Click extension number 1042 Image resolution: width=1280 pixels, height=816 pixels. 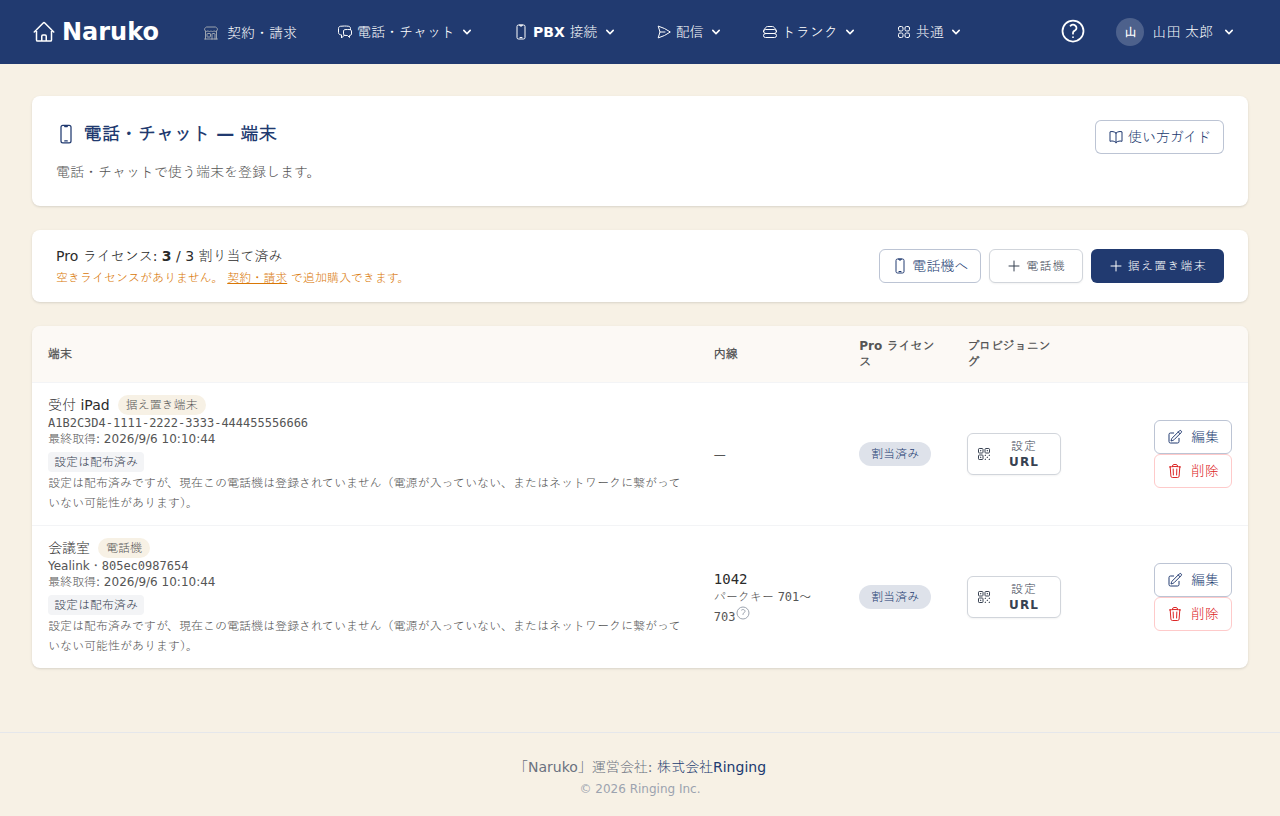click(730, 579)
